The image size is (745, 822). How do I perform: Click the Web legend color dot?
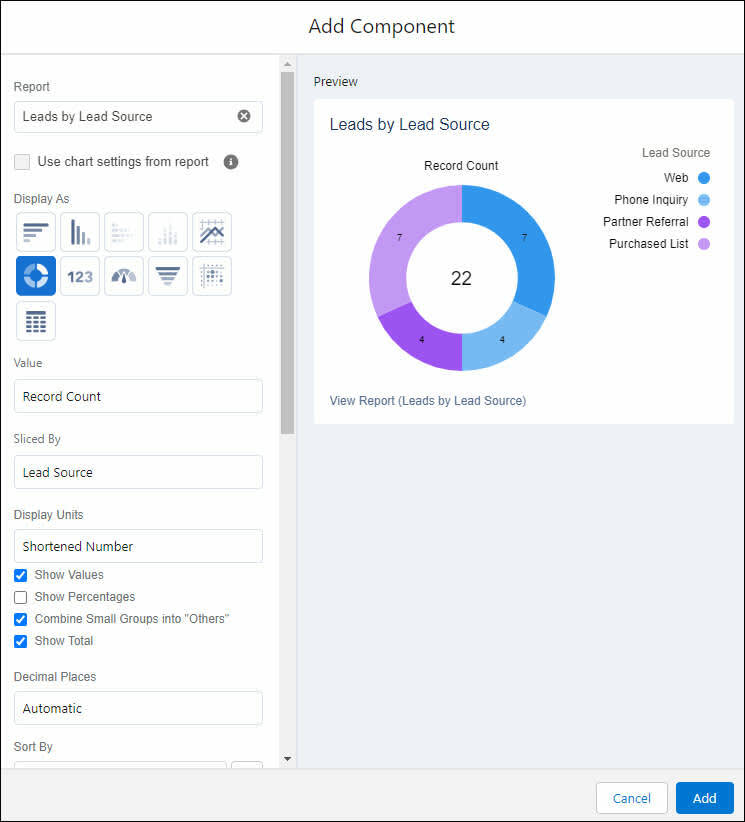[704, 178]
